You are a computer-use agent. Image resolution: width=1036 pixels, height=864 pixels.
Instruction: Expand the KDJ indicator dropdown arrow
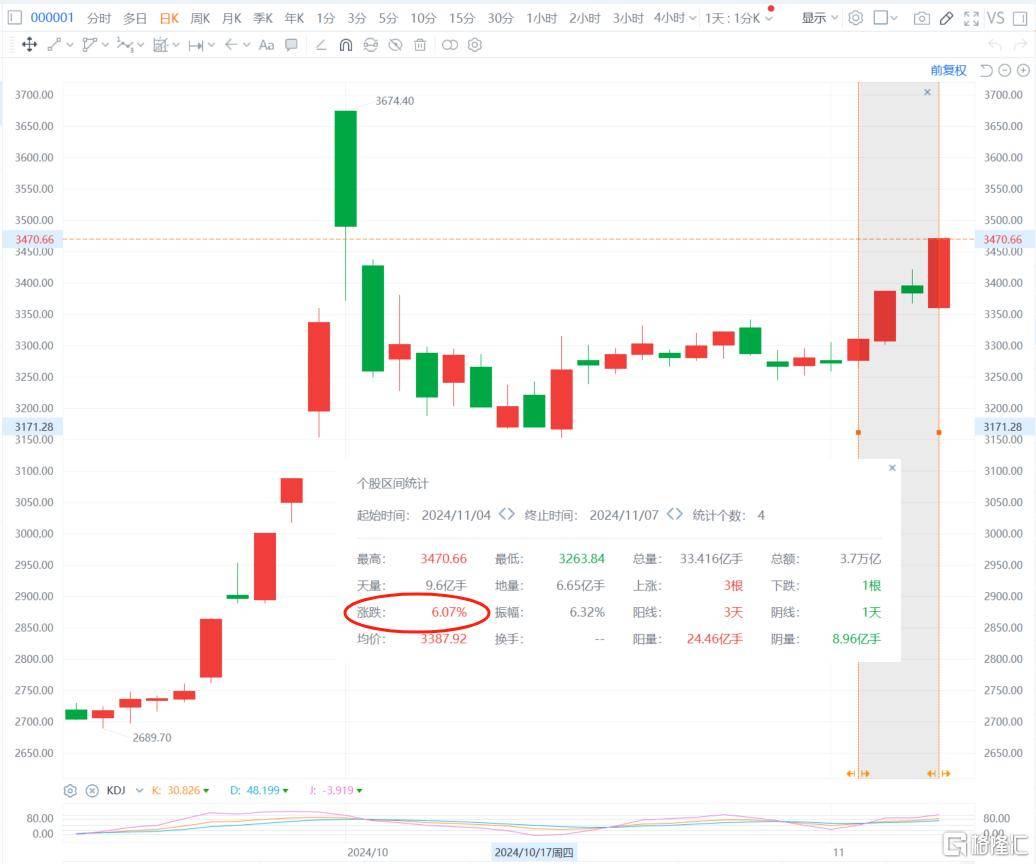click(x=139, y=790)
